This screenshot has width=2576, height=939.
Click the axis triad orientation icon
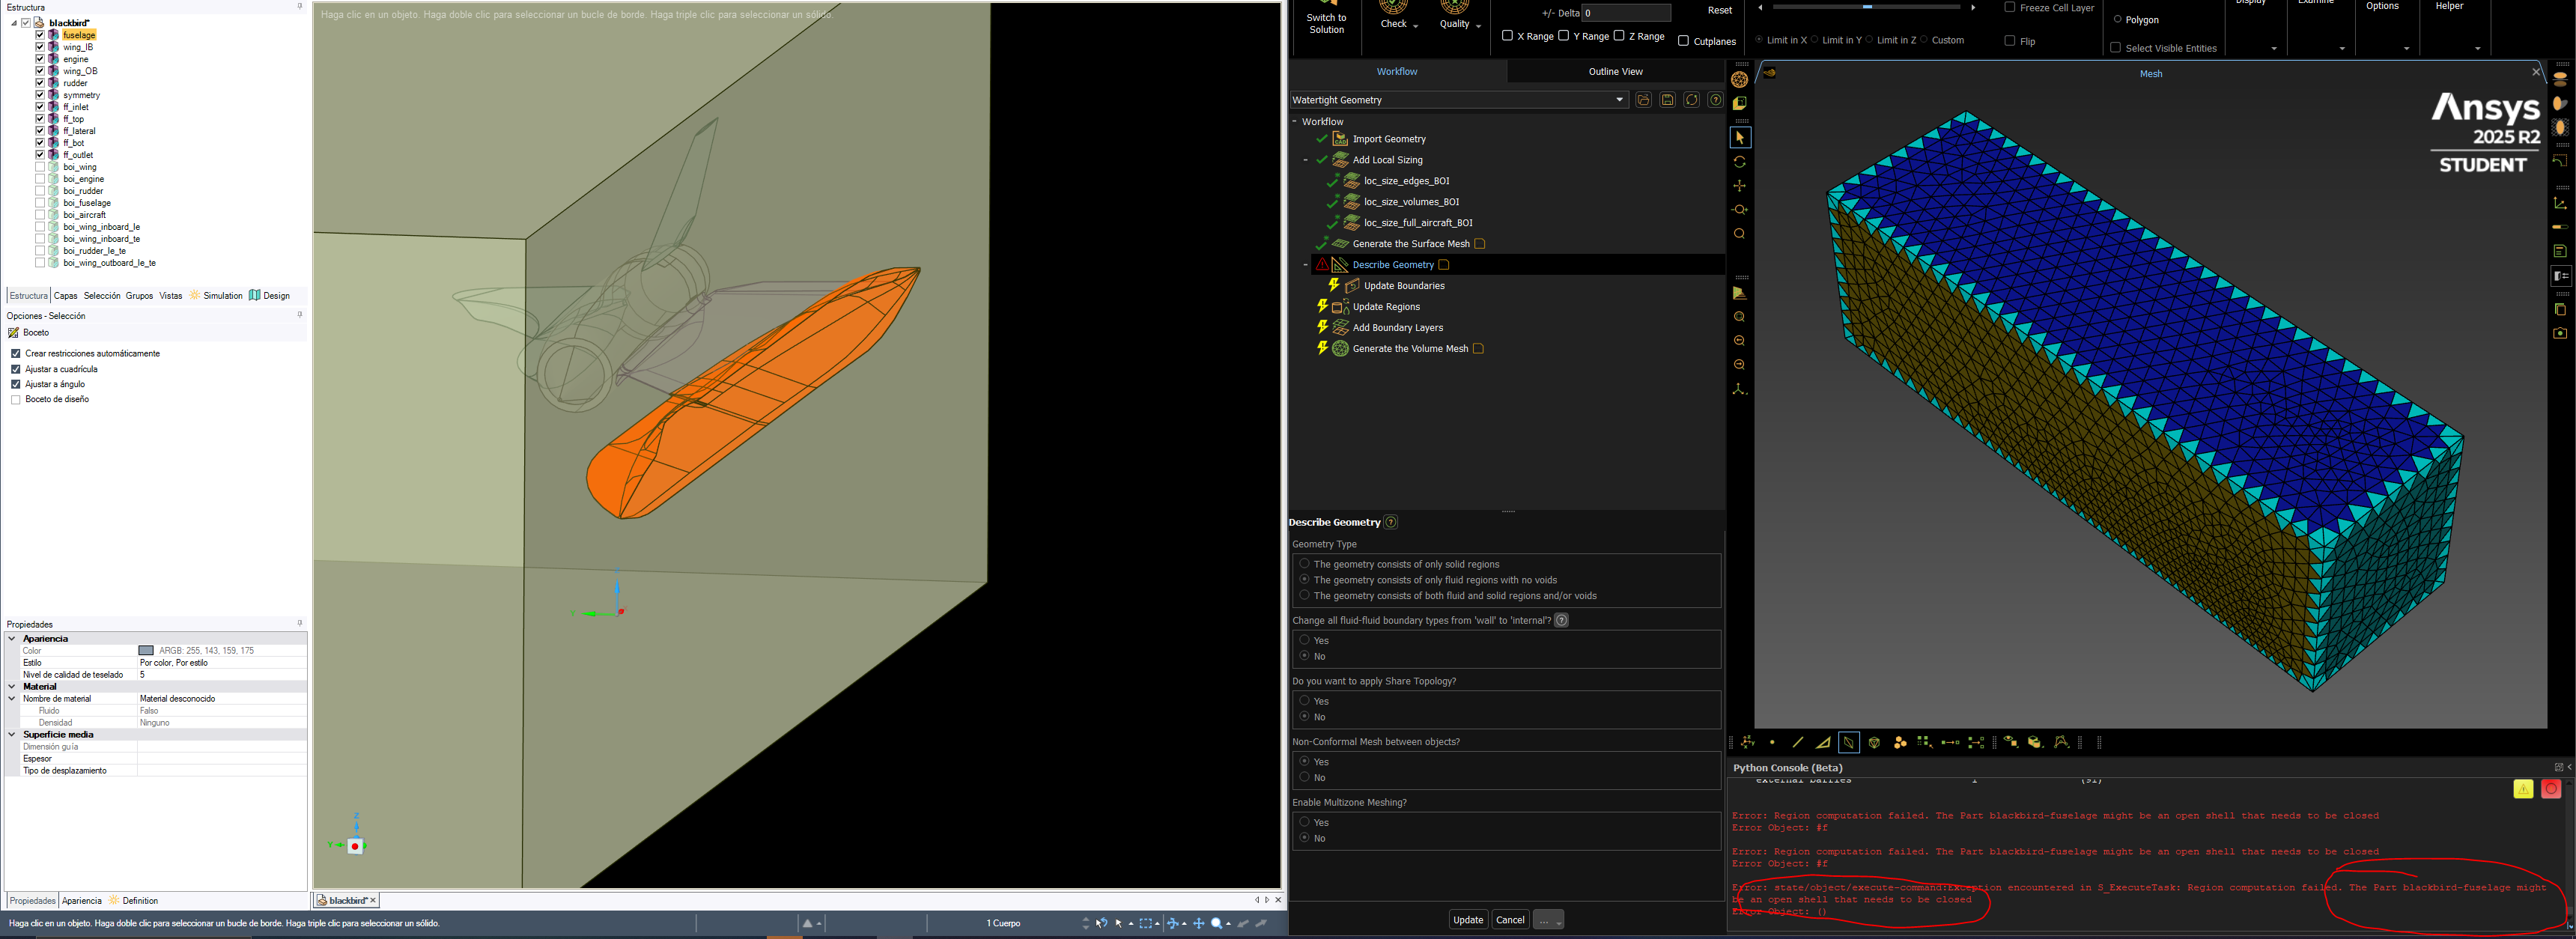point(1740,389)
